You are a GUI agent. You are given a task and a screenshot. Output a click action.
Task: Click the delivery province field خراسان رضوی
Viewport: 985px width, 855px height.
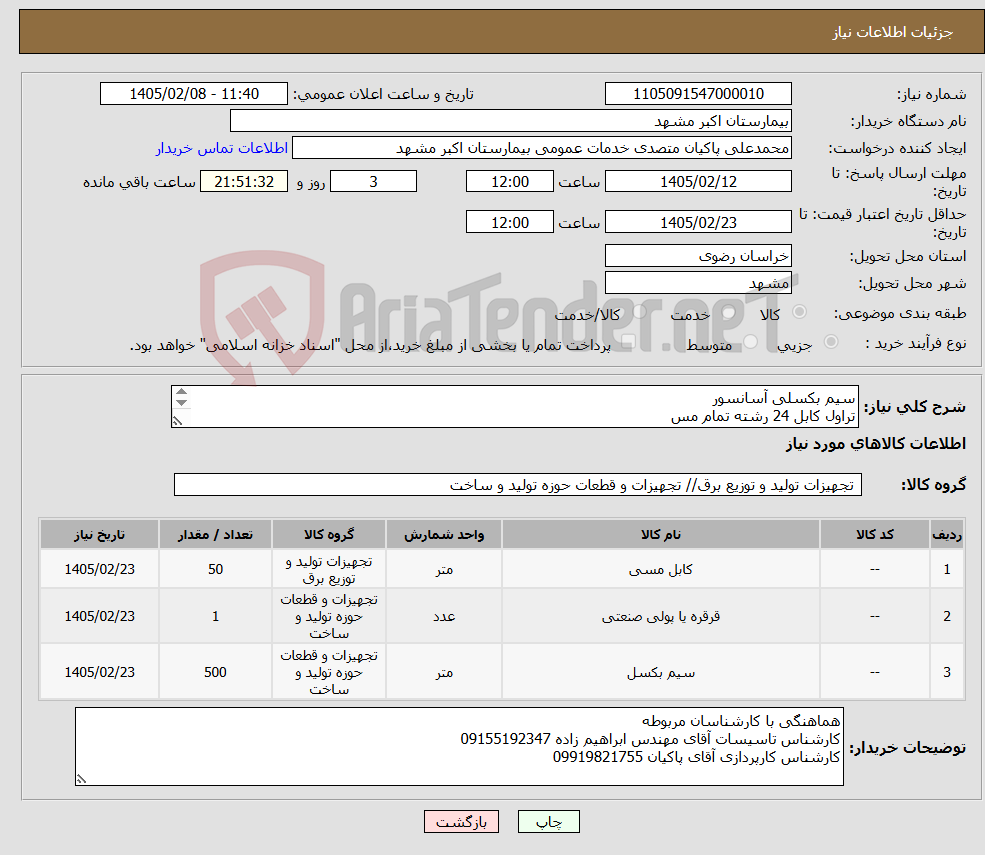pos(698,256)
